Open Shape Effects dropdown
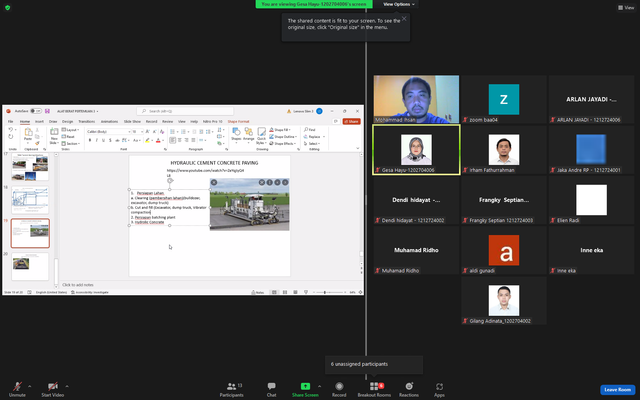The image size is (640, 400). tap(282, 144)
